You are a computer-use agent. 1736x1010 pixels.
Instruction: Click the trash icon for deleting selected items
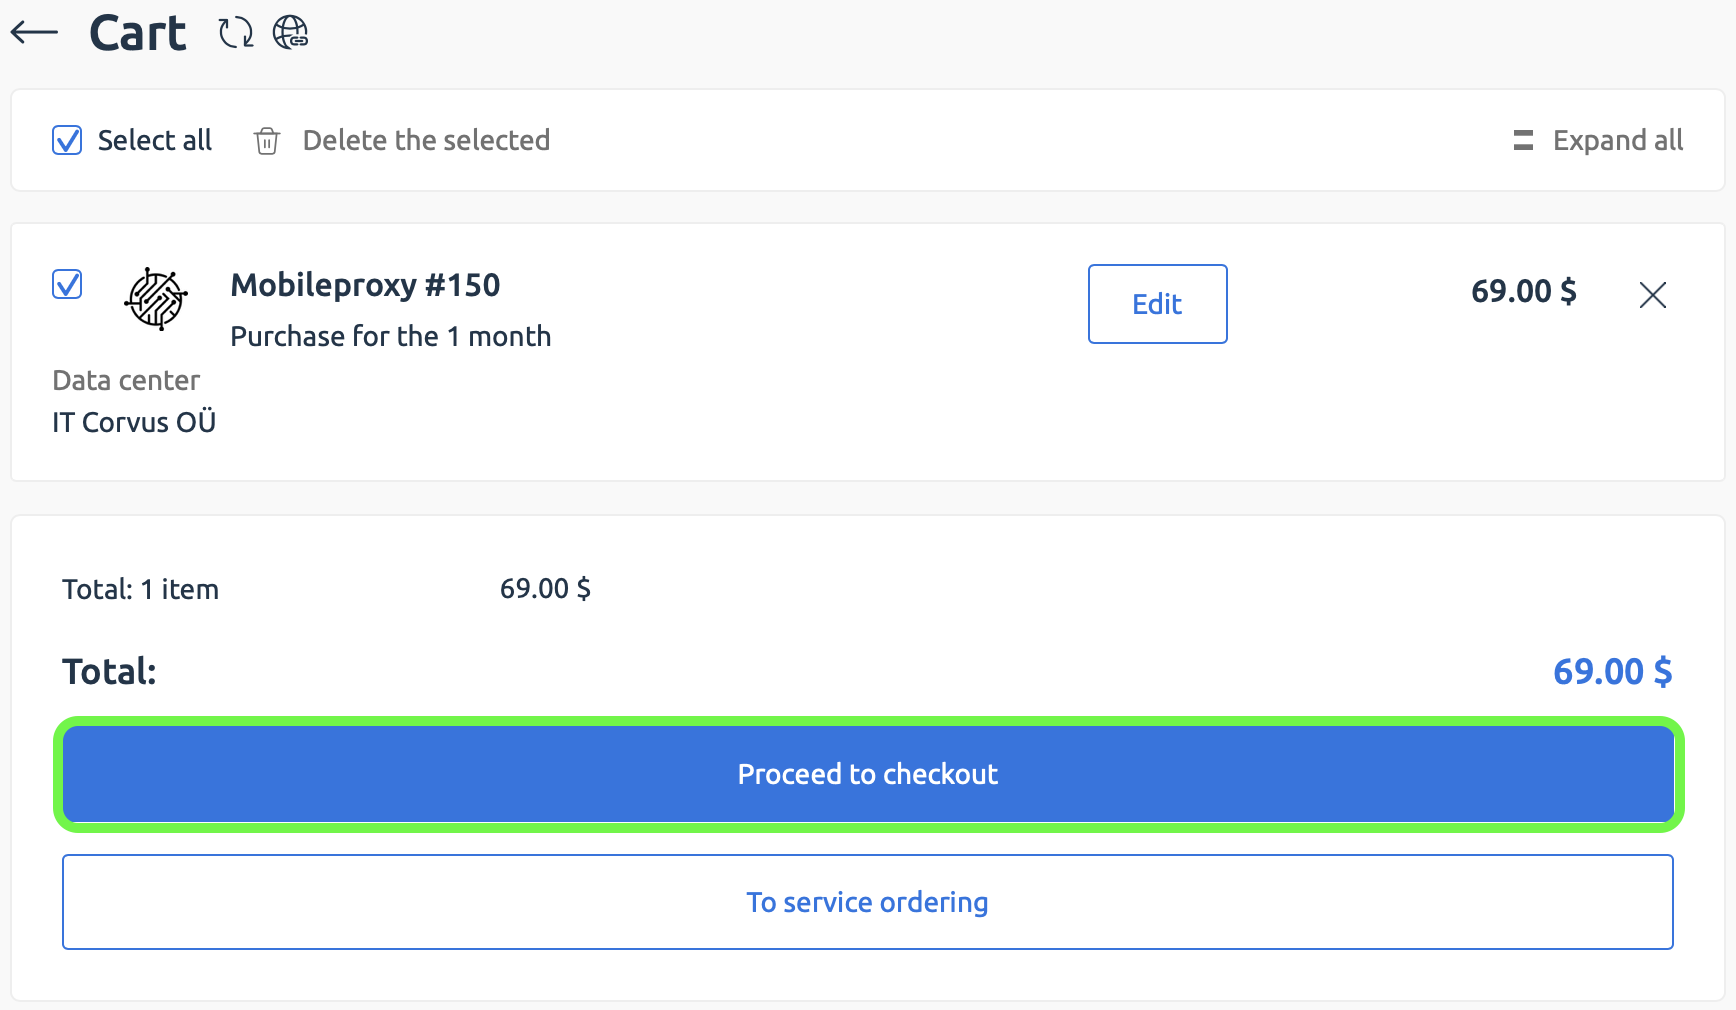(x=266, y=141)
